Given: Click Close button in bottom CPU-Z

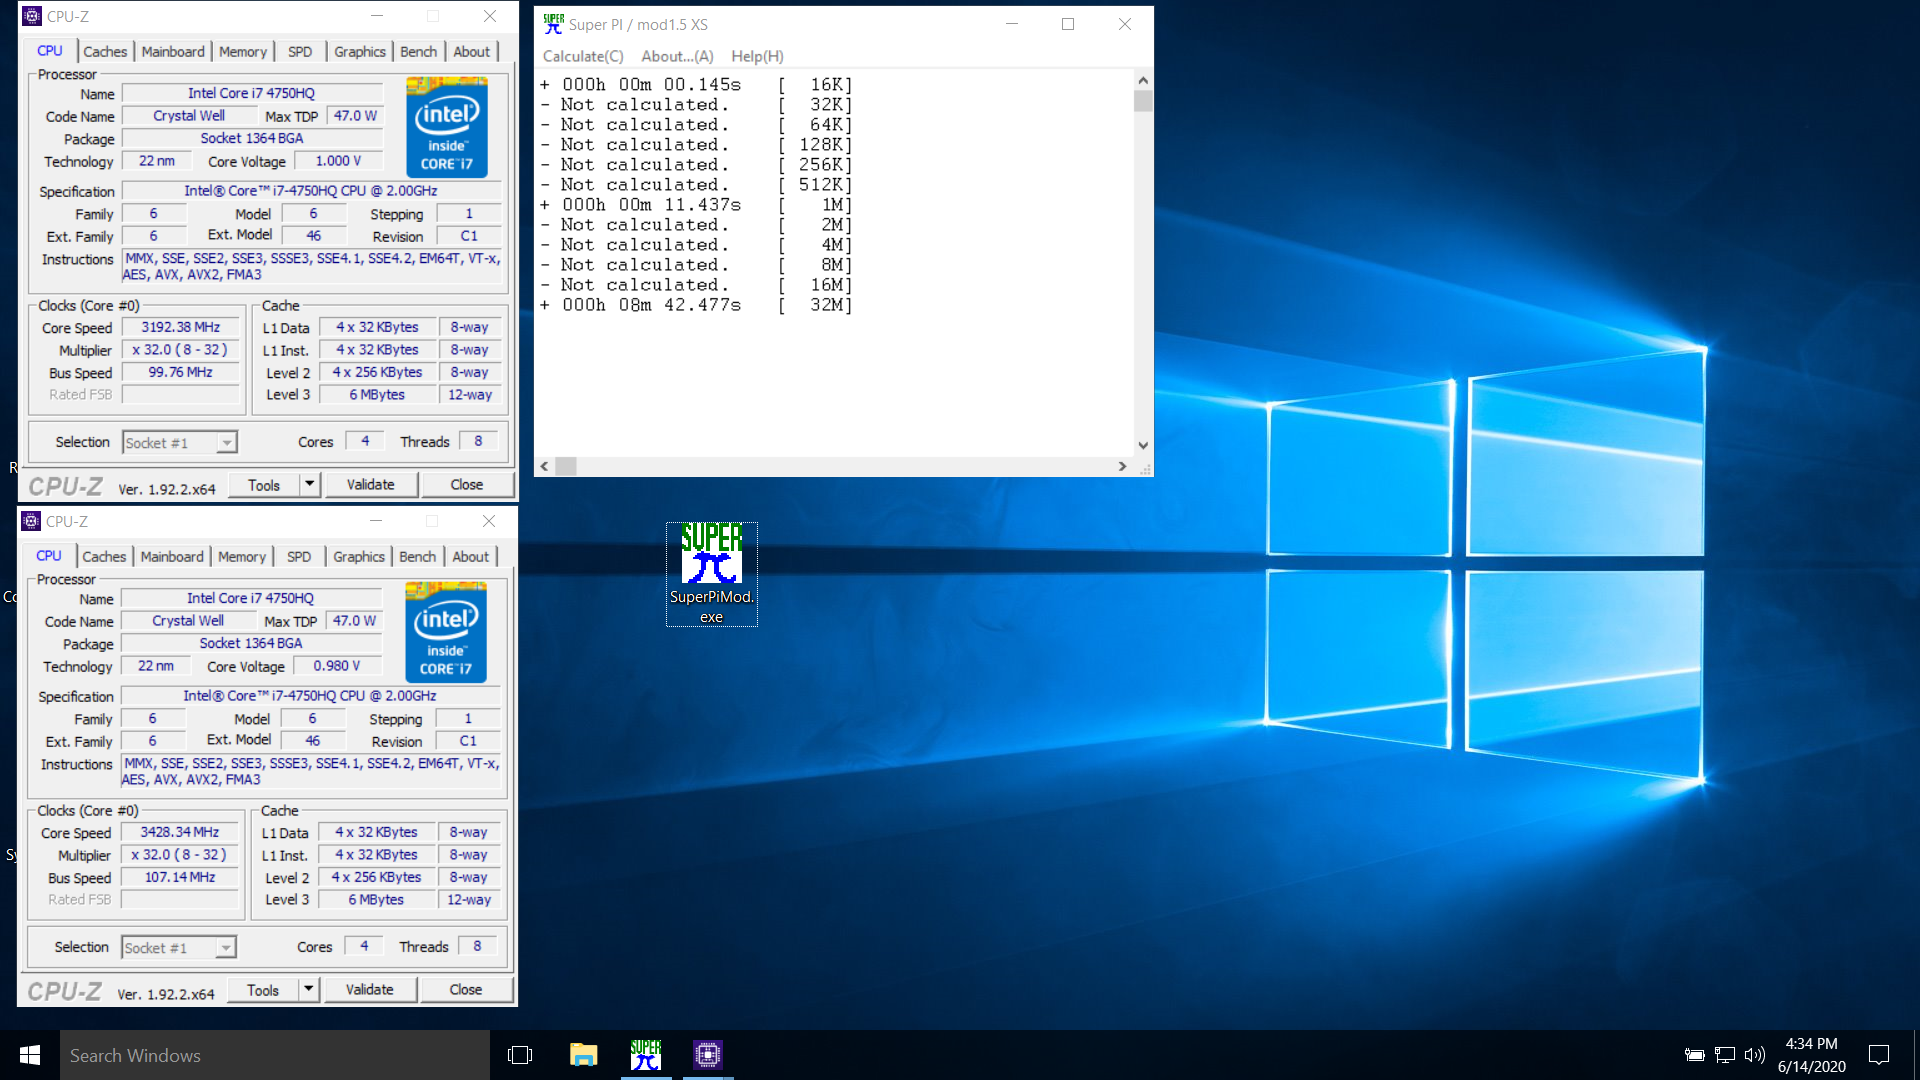Looking at the screenshot, I should point(466,990).
